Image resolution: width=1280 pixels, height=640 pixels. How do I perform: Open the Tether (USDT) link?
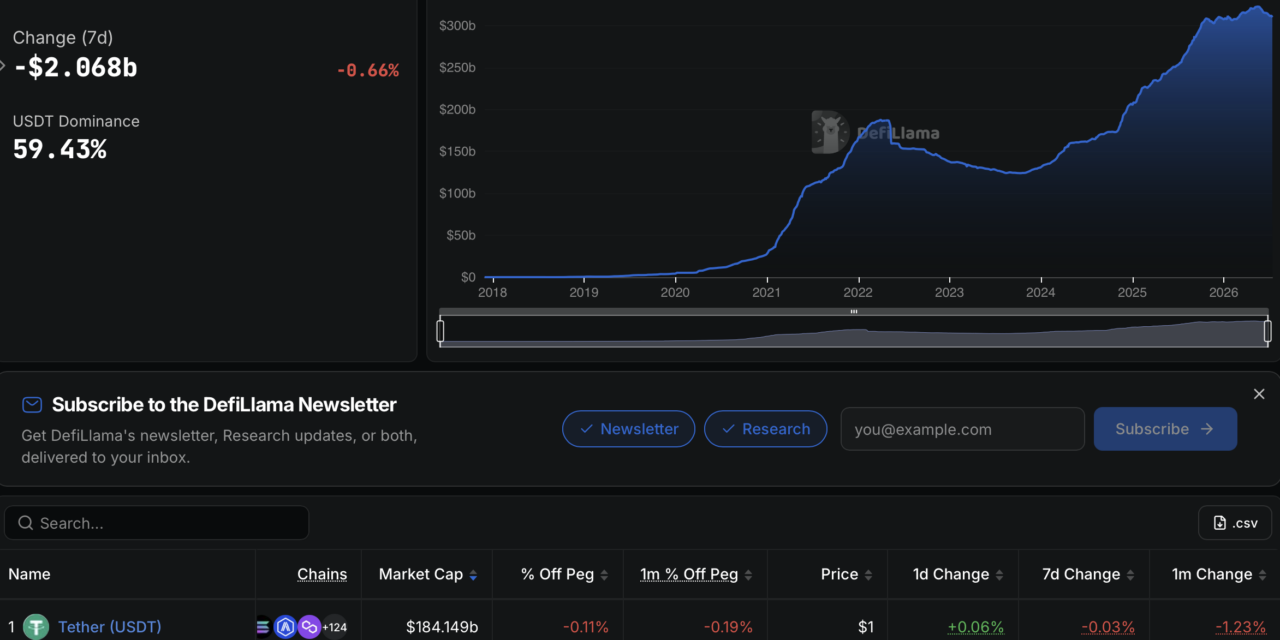(109, 627)
